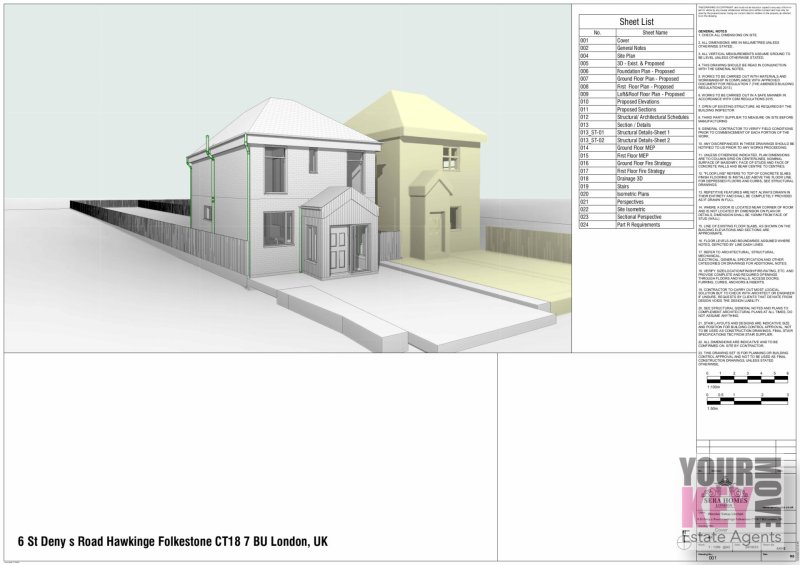Select the "Cover" row in Sheet List
Image resolution: width=800 pixels, height=565 pixels.
(636, 40)
